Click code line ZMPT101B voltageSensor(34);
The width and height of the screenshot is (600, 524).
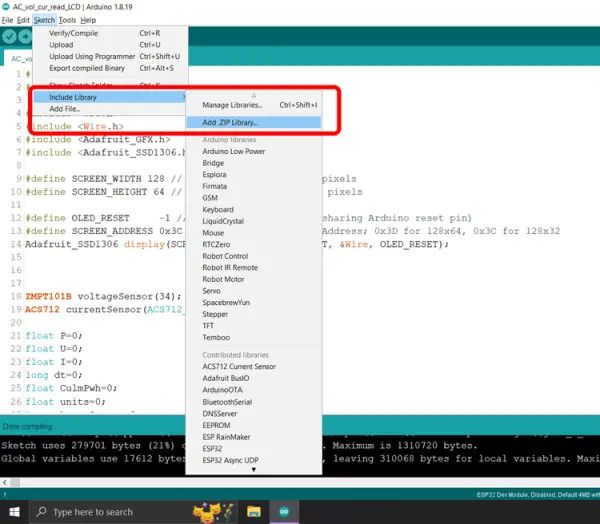(x=103, y=296)
